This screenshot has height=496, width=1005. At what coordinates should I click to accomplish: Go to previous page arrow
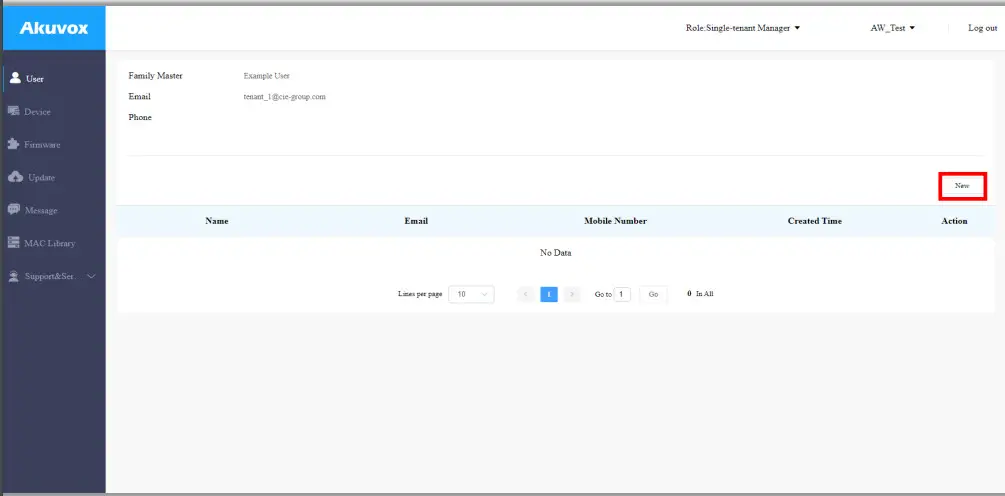(x=526, y=294)
